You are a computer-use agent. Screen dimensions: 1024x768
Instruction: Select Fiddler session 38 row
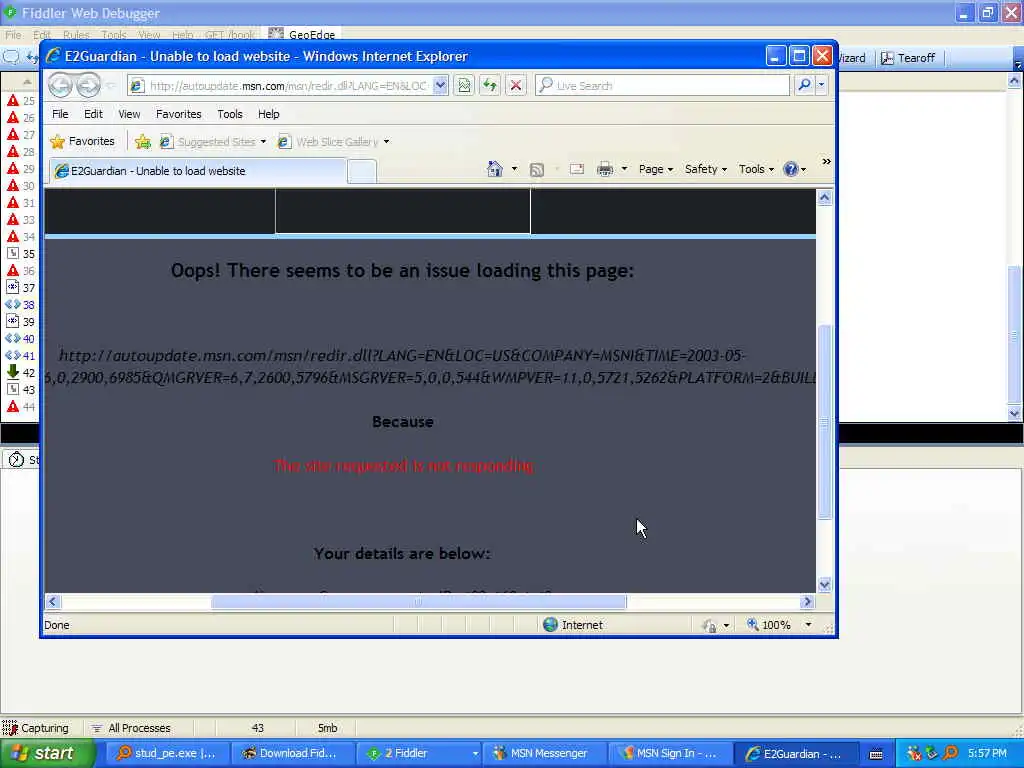pyautogui.click(x=20, y=304)
